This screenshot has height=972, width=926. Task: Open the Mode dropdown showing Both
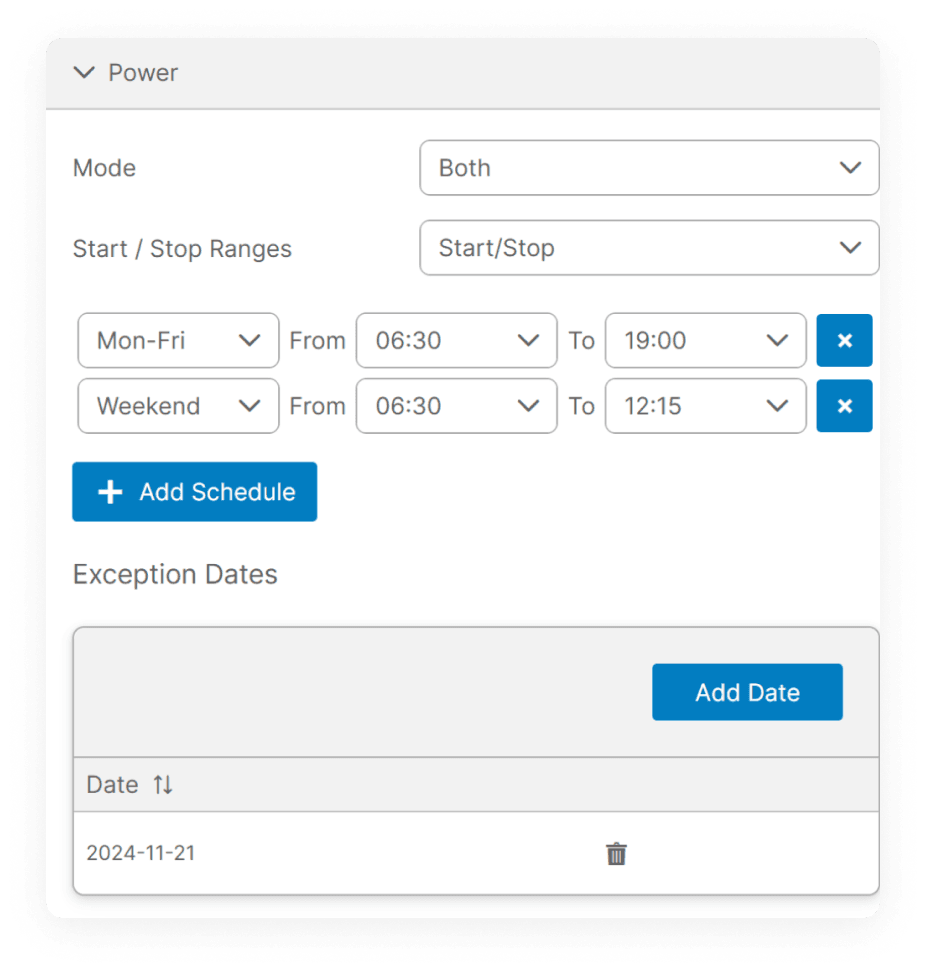click(x=648, y=168)
